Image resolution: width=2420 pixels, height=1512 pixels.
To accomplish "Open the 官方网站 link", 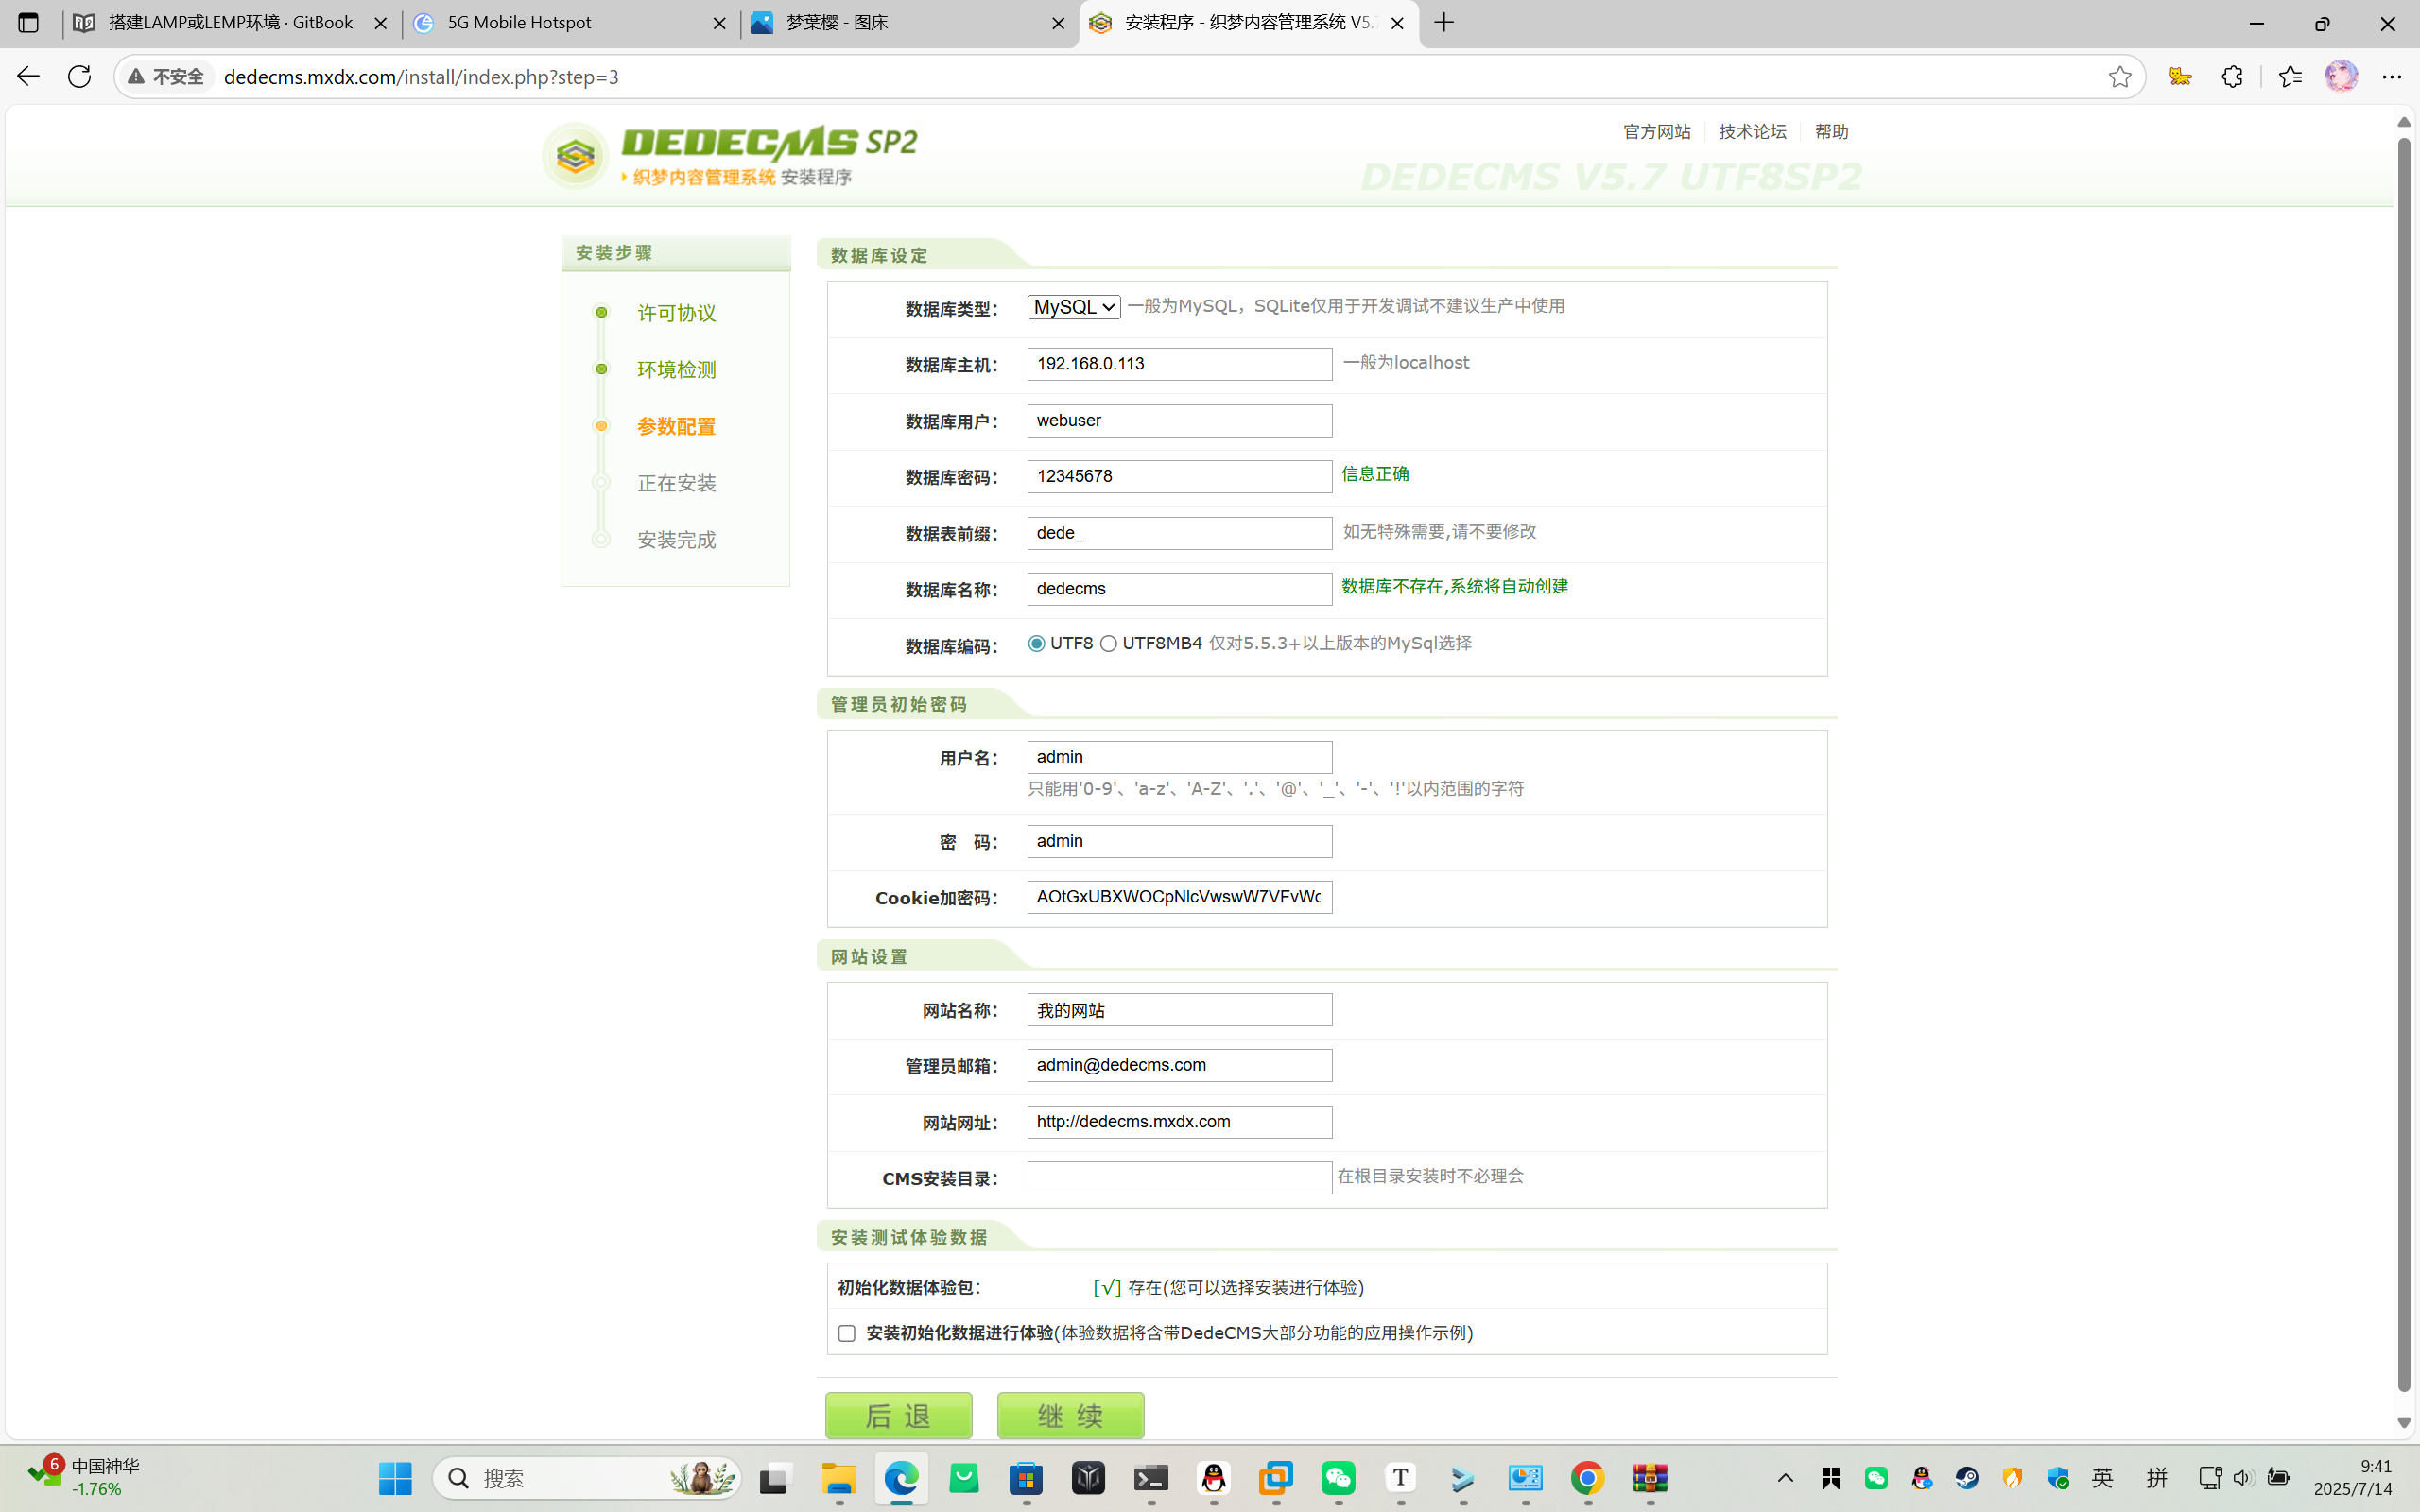I will (x=1656, y=131).
